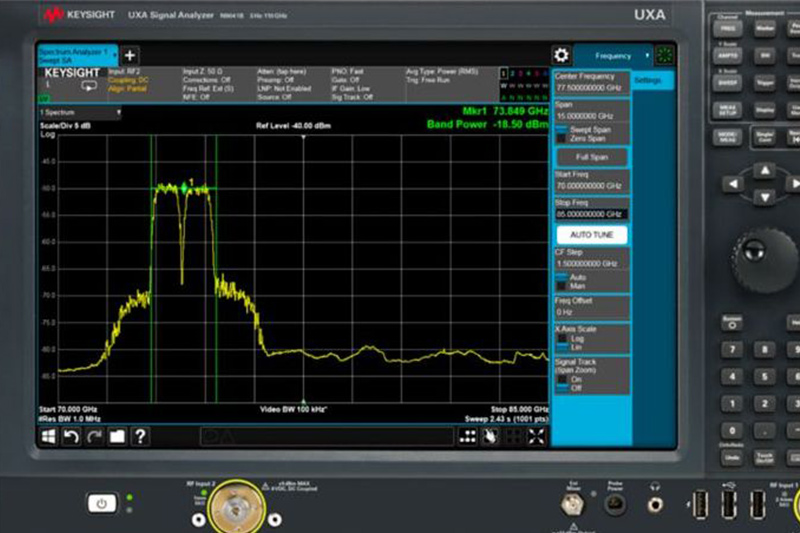Open the Windows start menu icon

click(x=48, y=436)
